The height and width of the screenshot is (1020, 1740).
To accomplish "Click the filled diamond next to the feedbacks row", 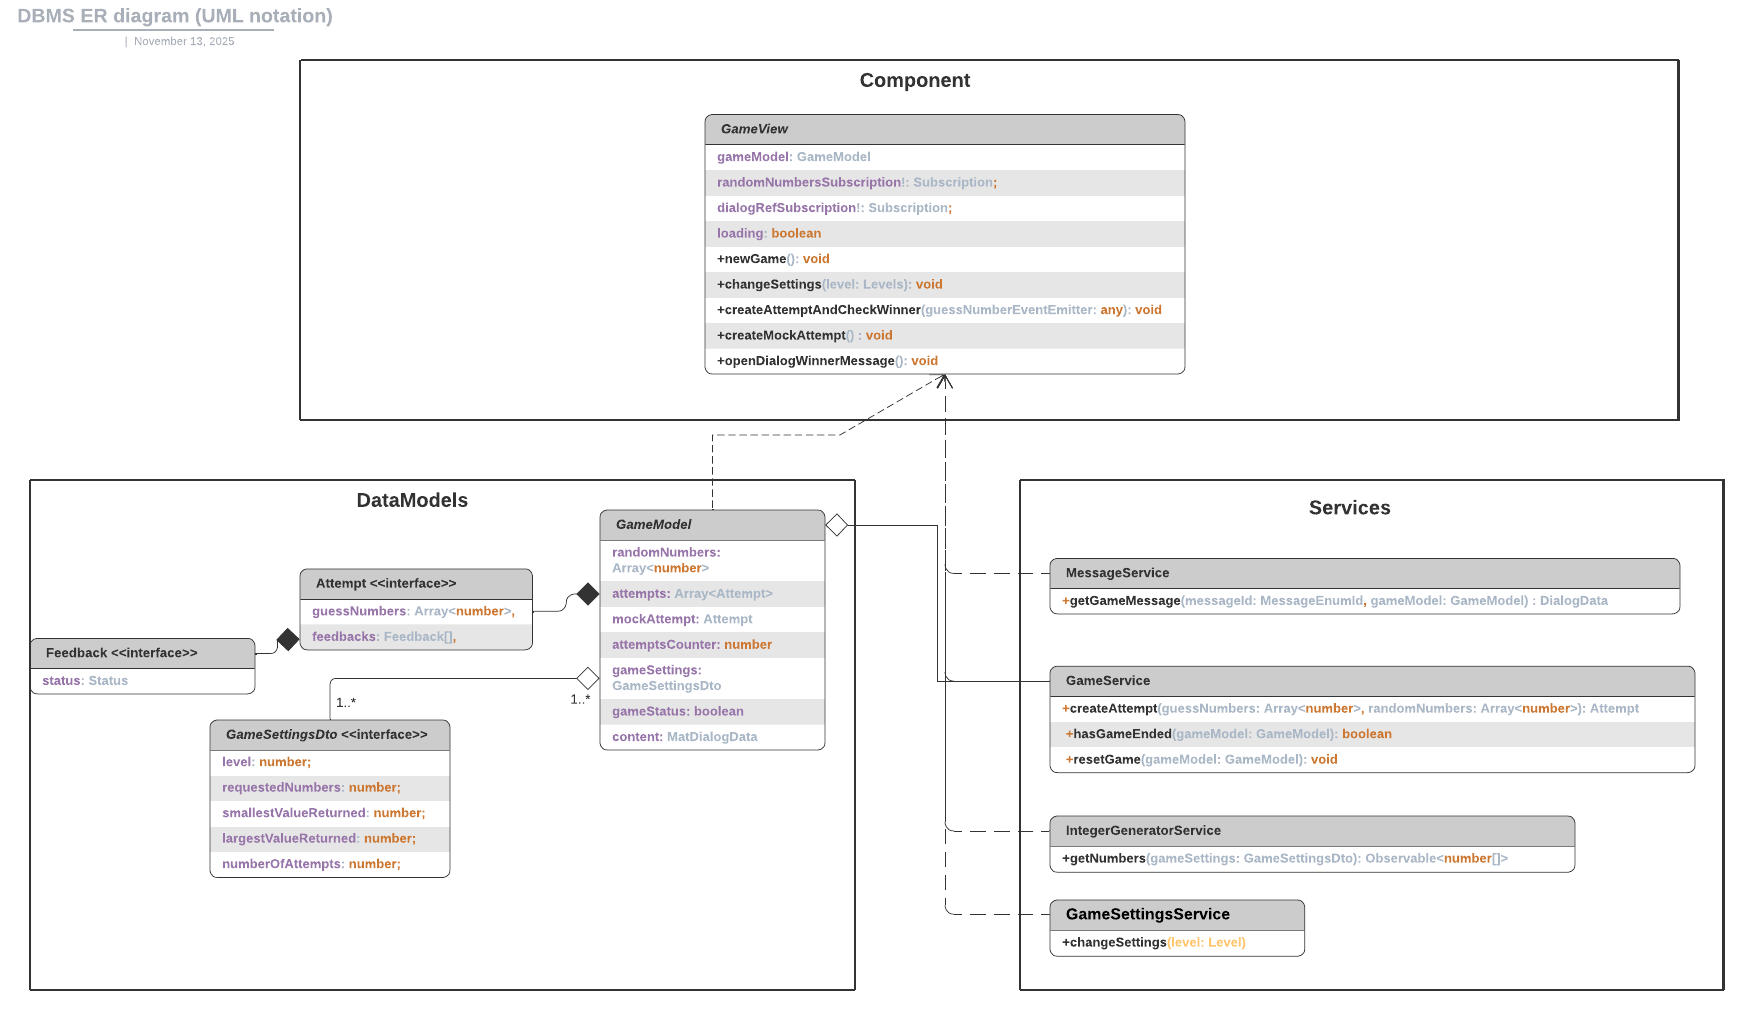I will (288, 639).
